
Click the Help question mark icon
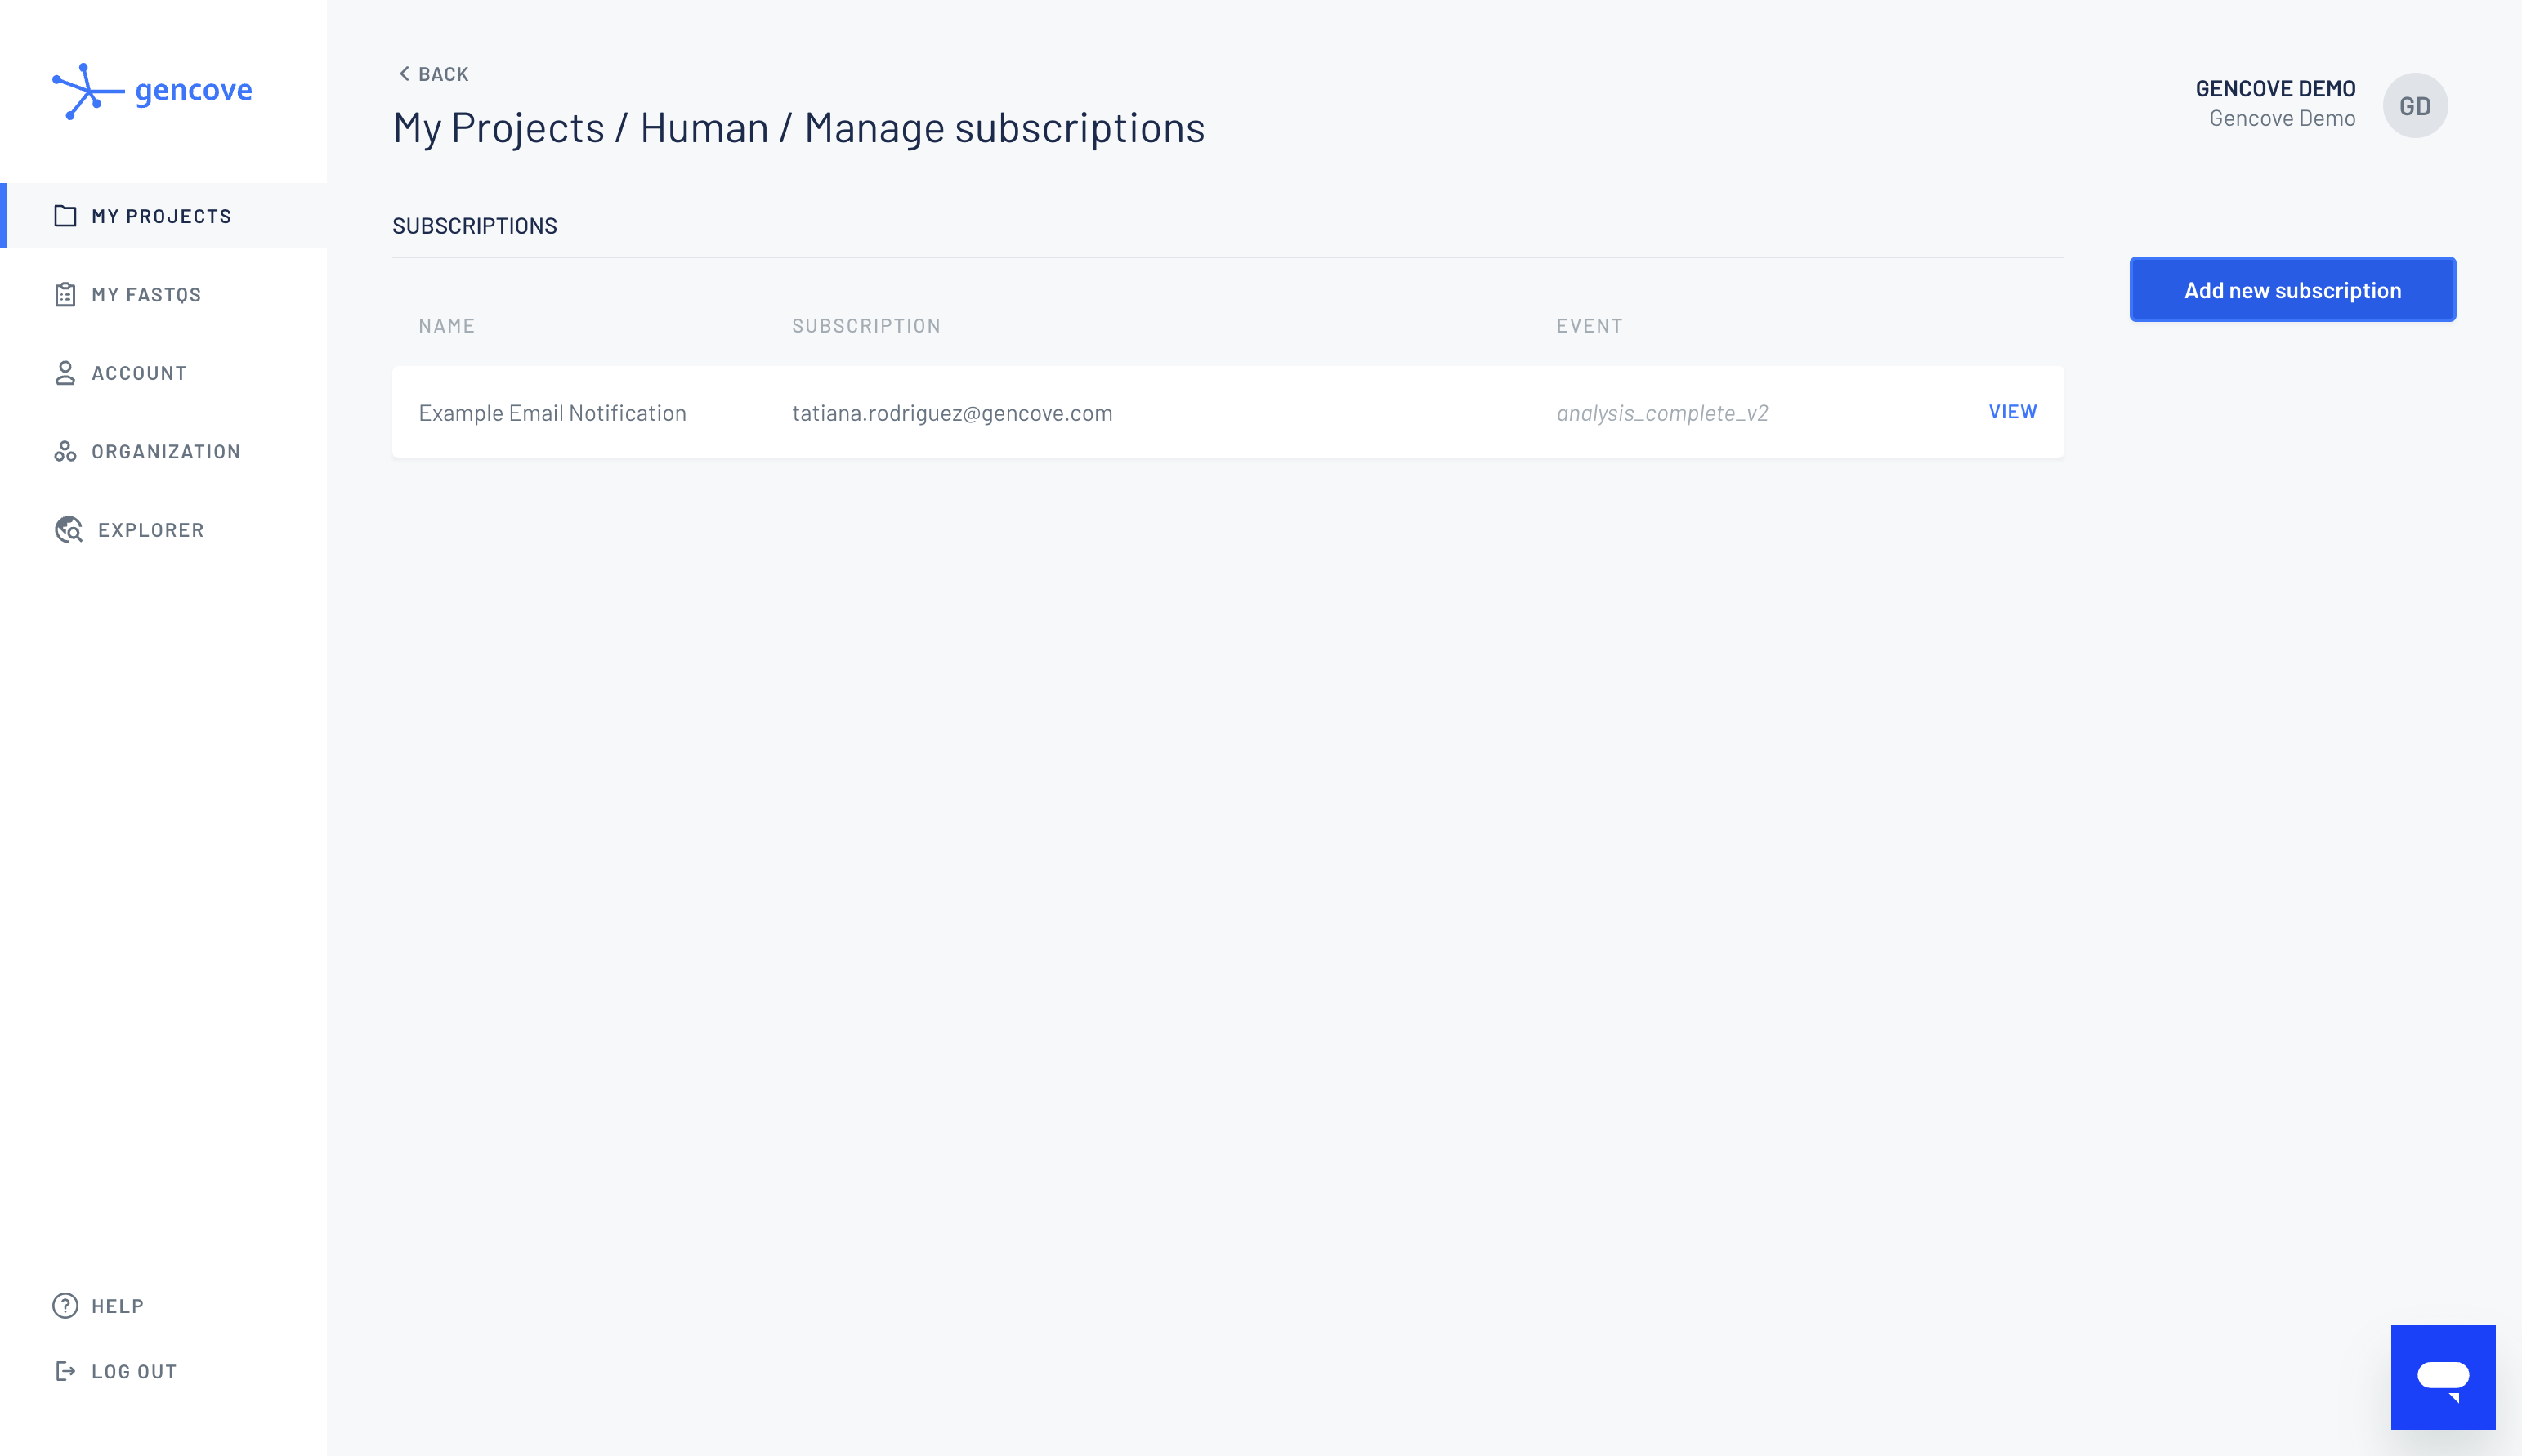coord(65,1306)
